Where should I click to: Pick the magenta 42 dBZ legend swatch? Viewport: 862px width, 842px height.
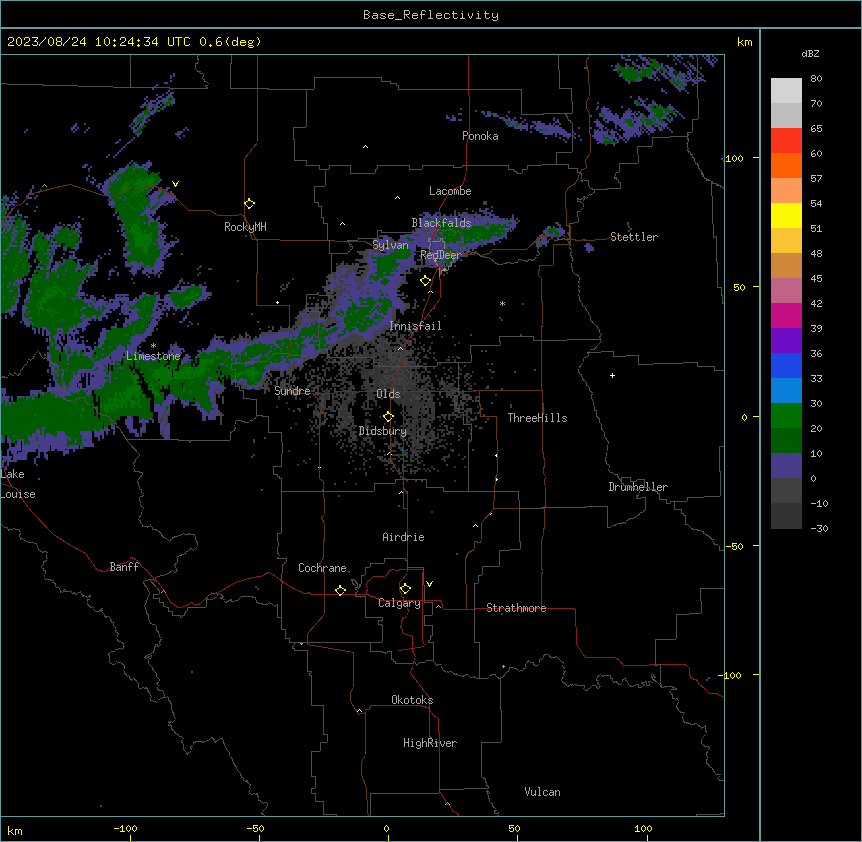pyautogui.click(x=786, y=315)
